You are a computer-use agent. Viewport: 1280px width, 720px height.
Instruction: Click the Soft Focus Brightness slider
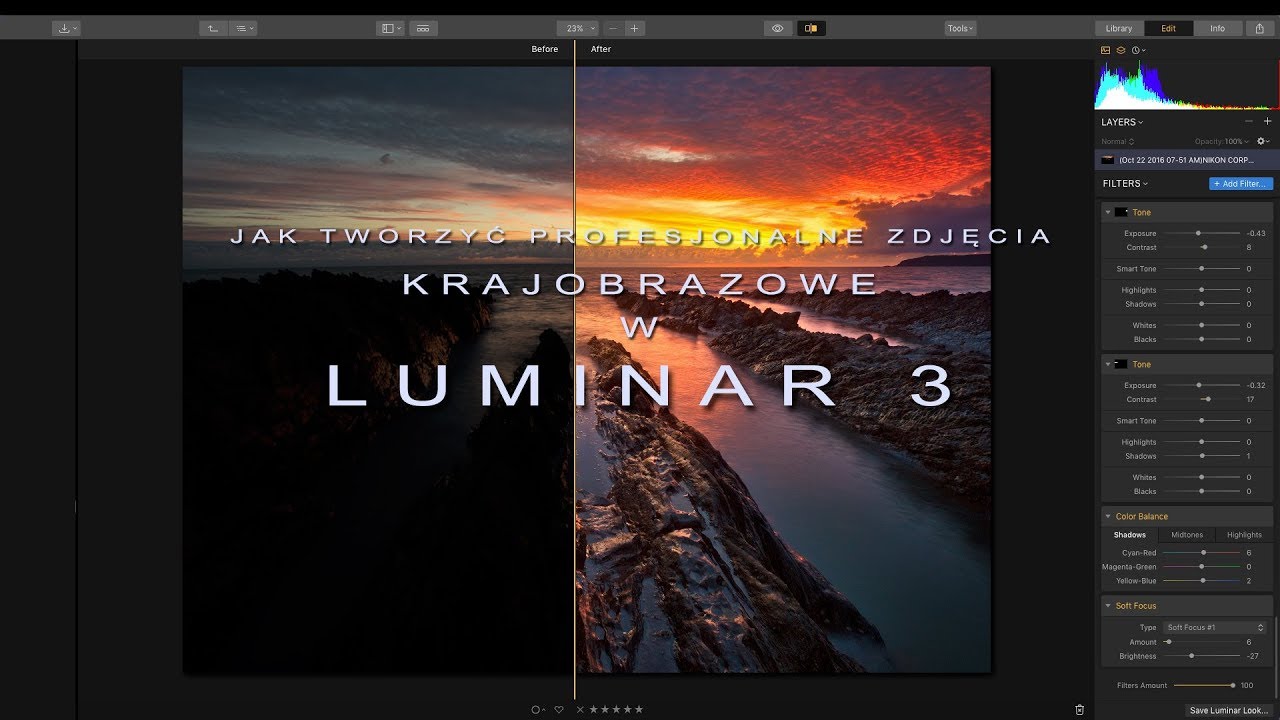click(x=1201, y=656)
